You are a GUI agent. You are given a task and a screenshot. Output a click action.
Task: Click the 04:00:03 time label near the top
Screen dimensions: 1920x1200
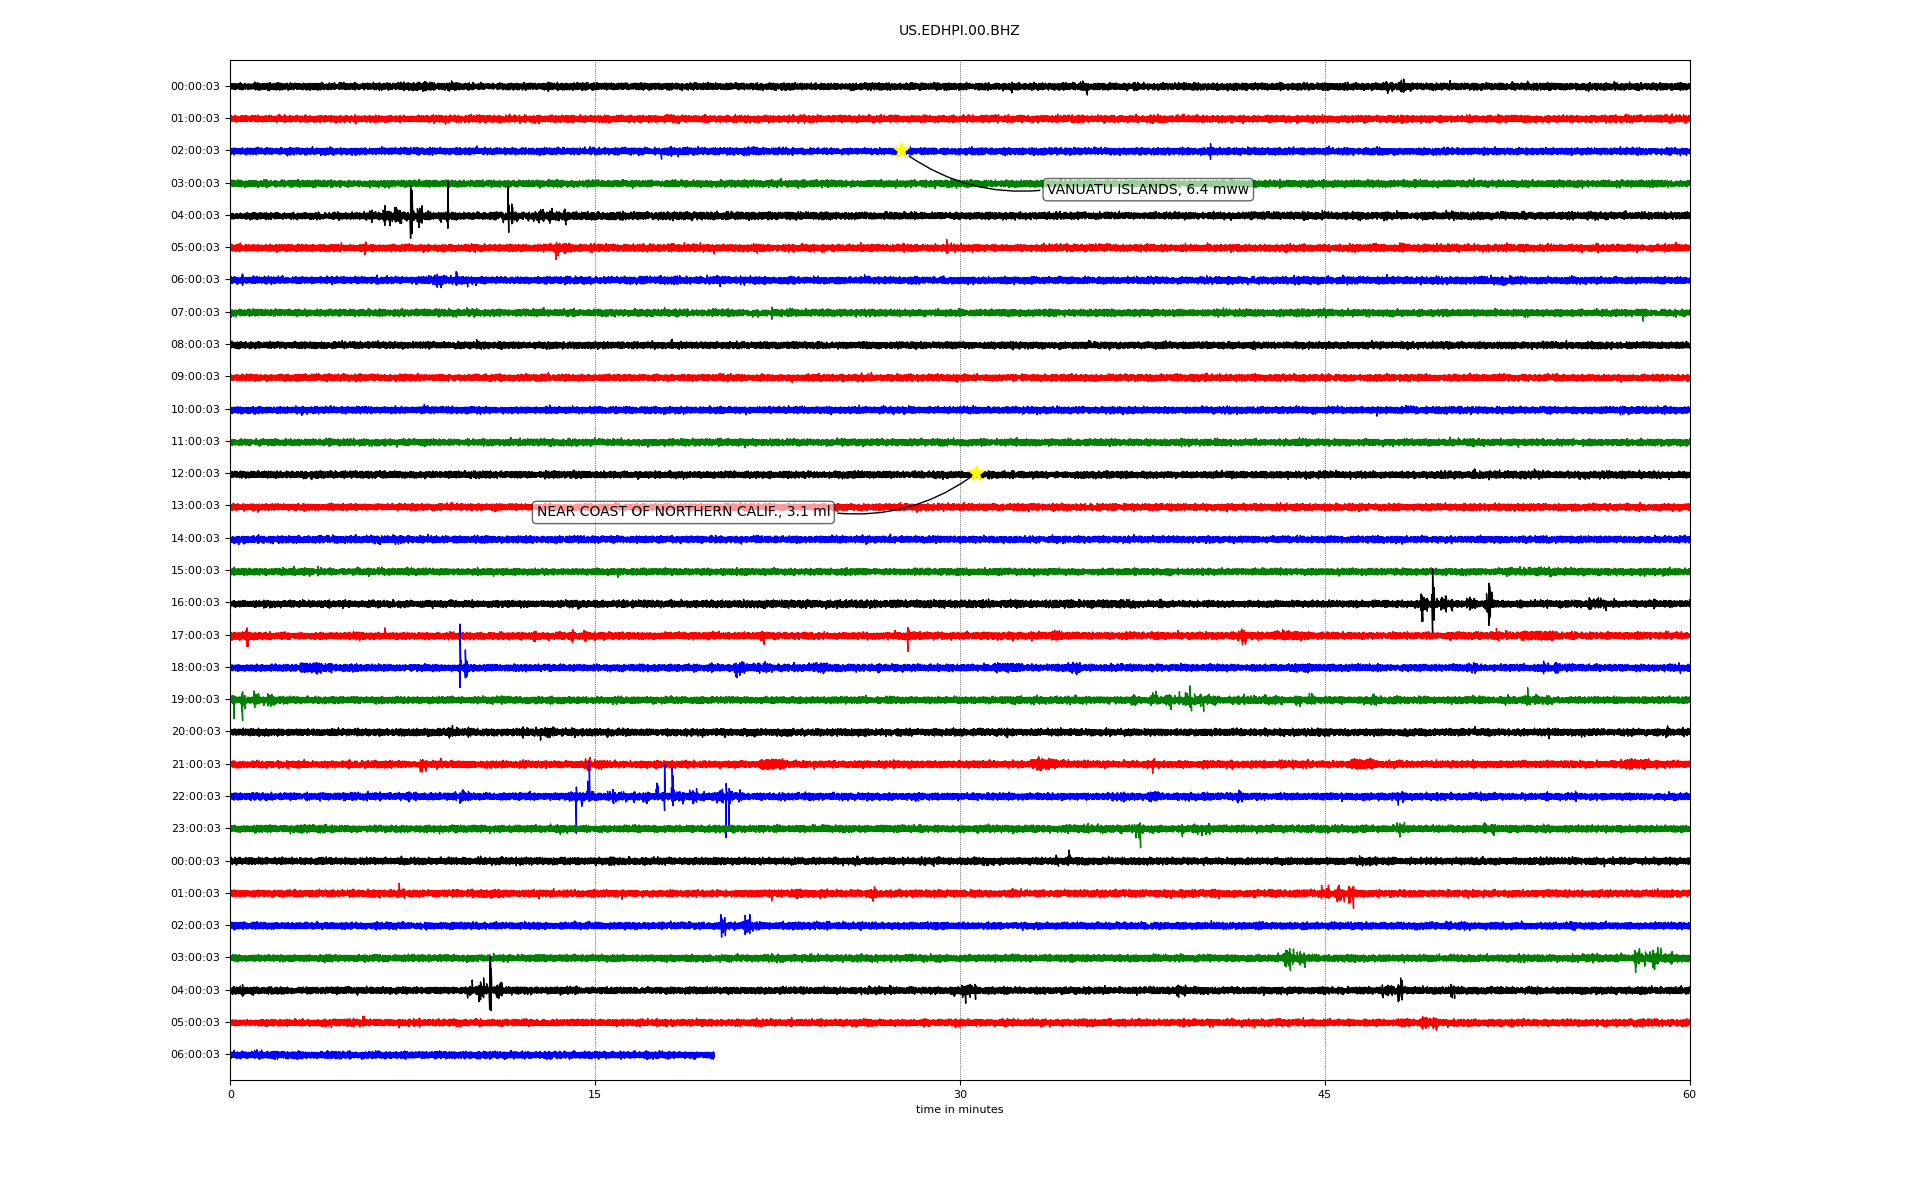pos(195,216)
